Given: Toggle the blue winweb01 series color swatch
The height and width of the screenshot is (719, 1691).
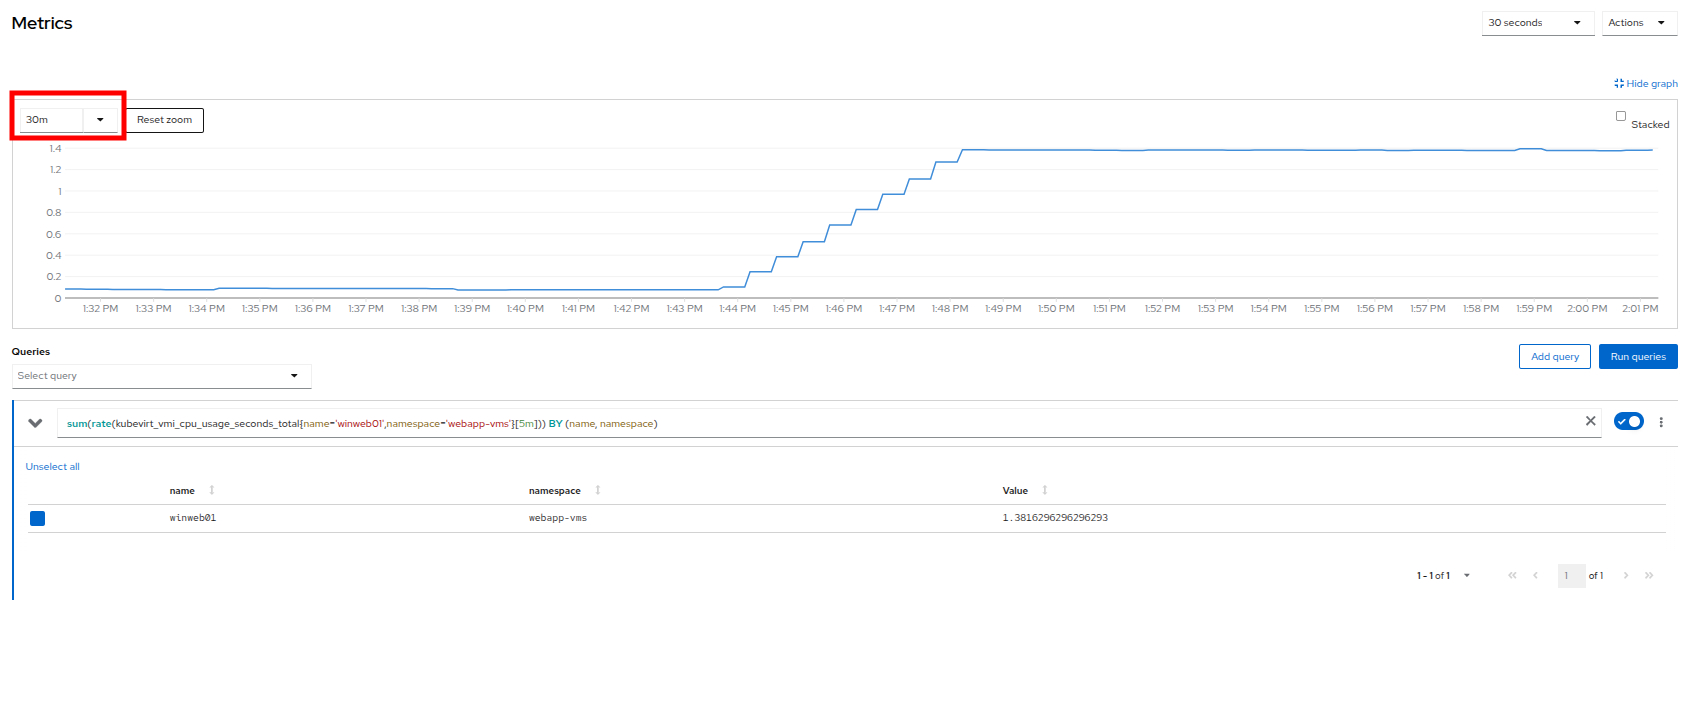Looking at the screenshot, I should click(x=37, y=518).
